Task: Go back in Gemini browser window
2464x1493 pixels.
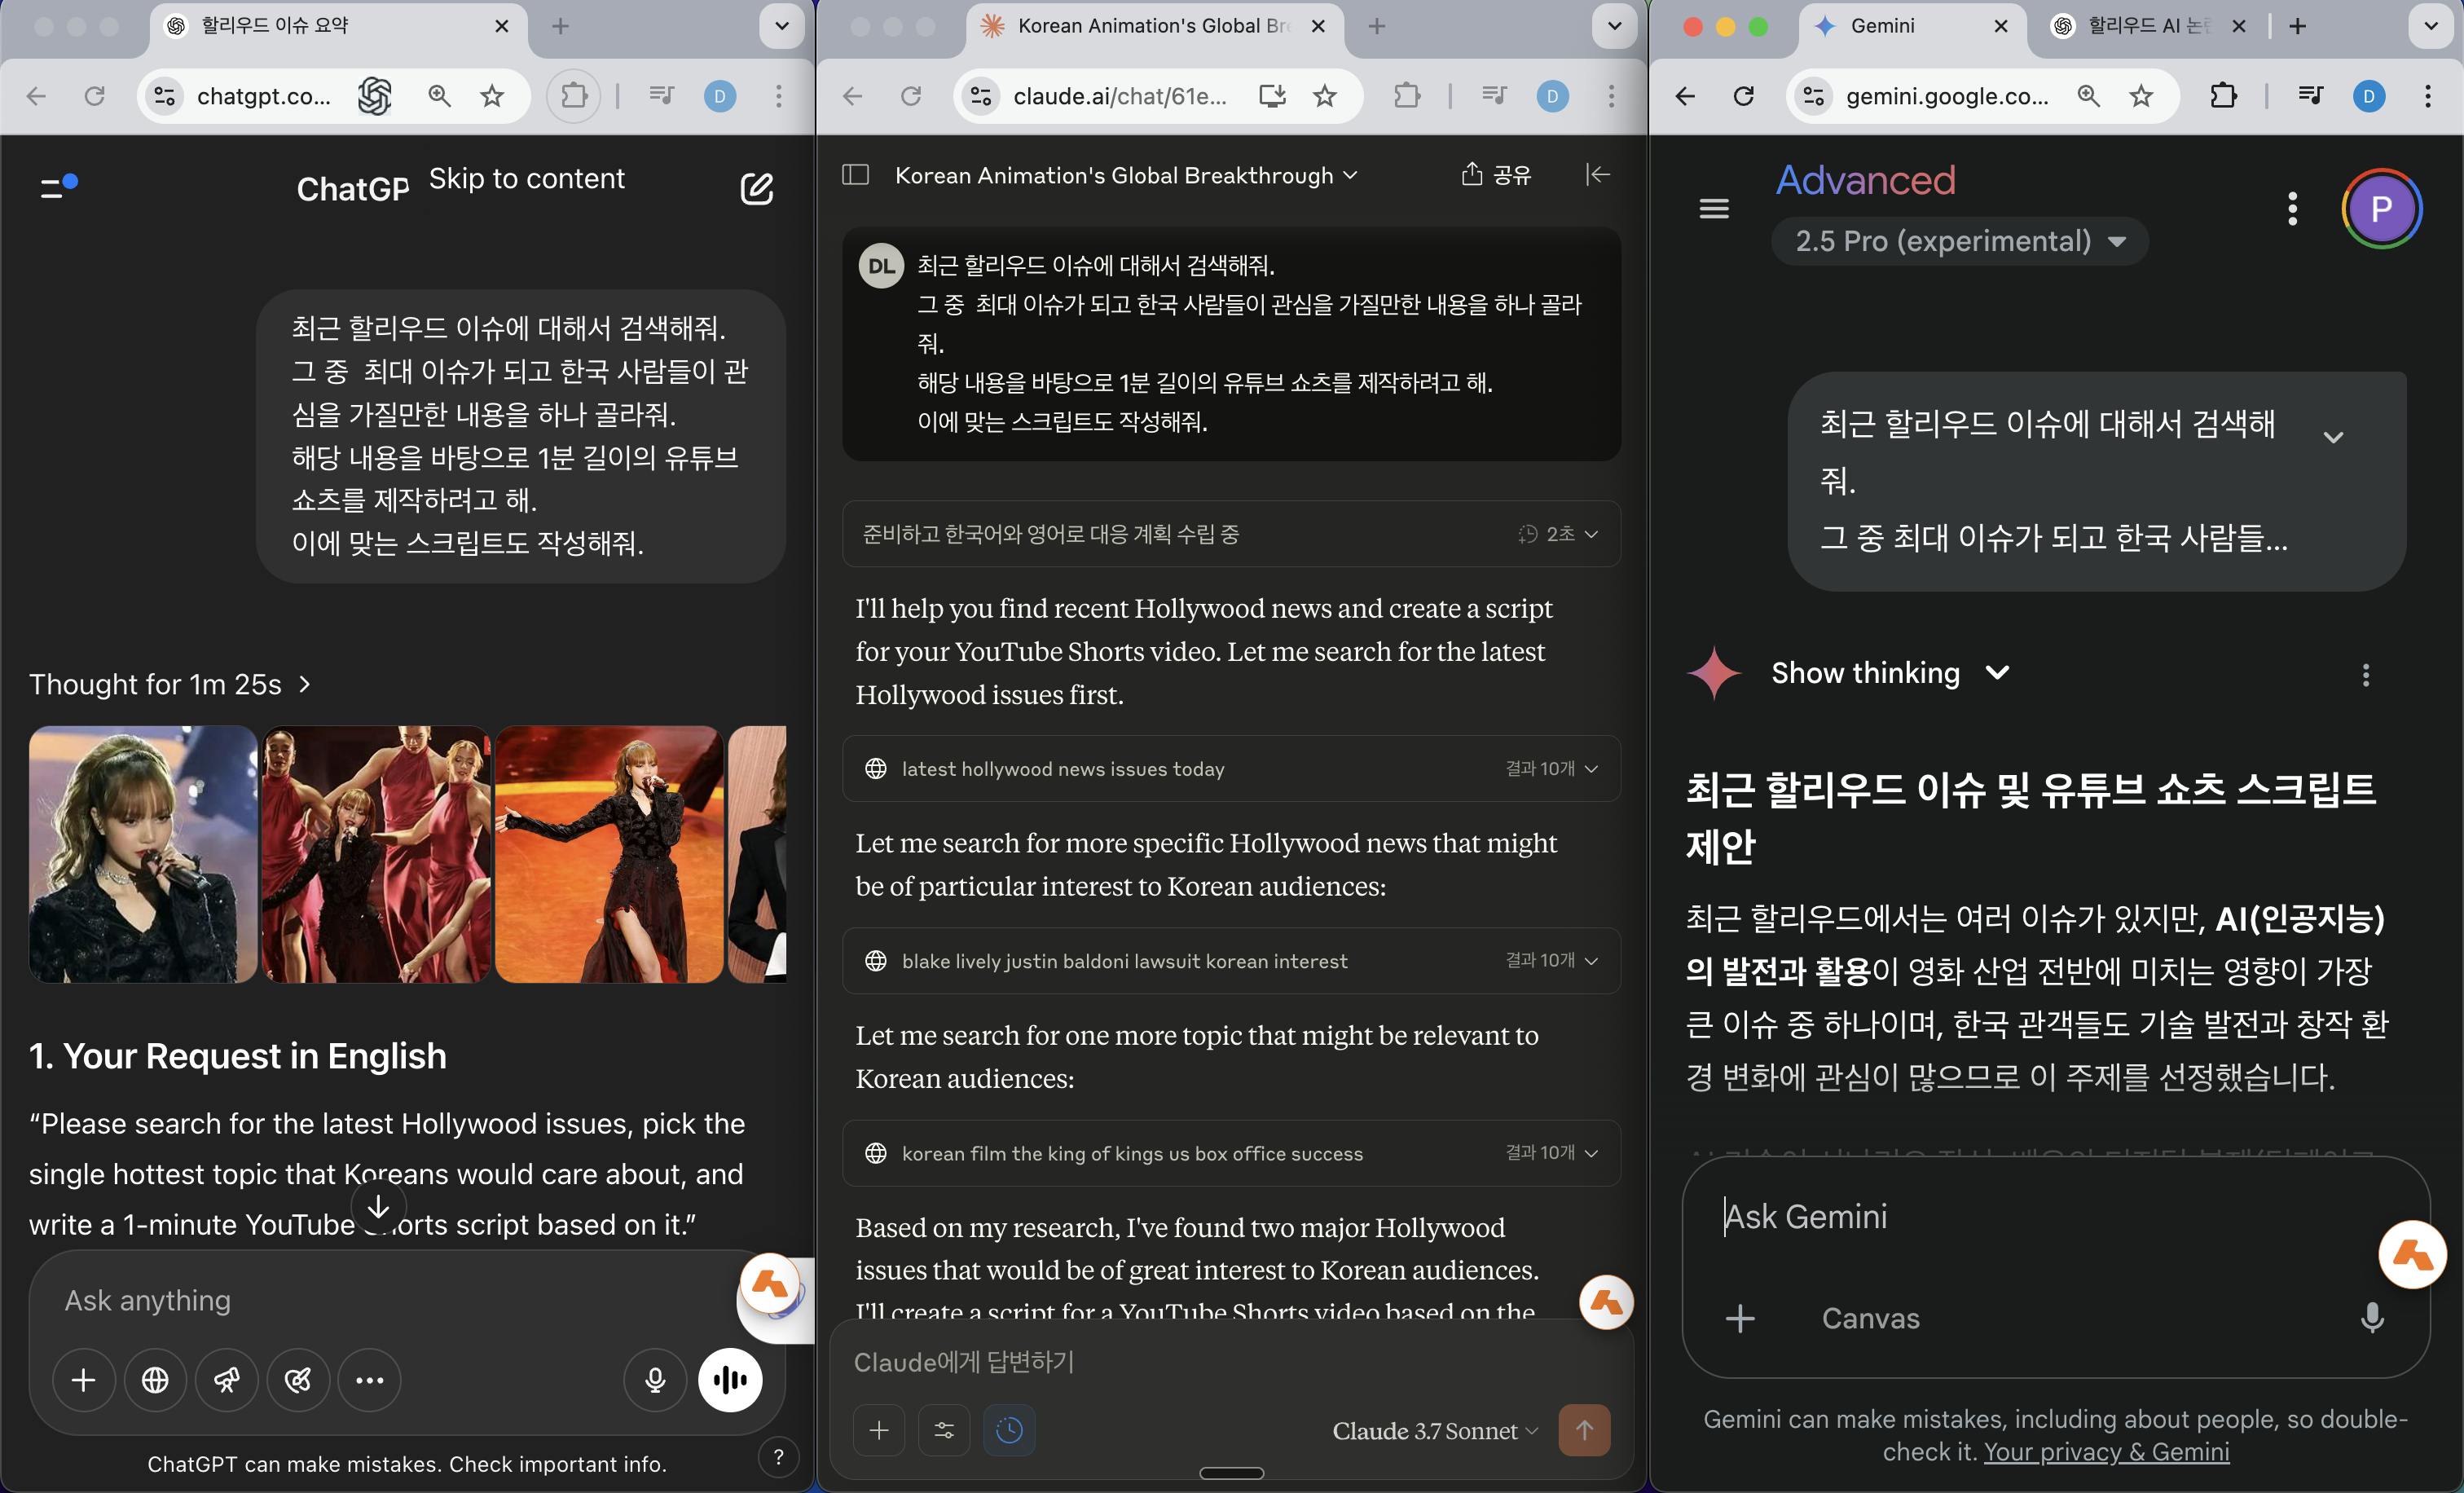Action: (x=1685, y=96)
